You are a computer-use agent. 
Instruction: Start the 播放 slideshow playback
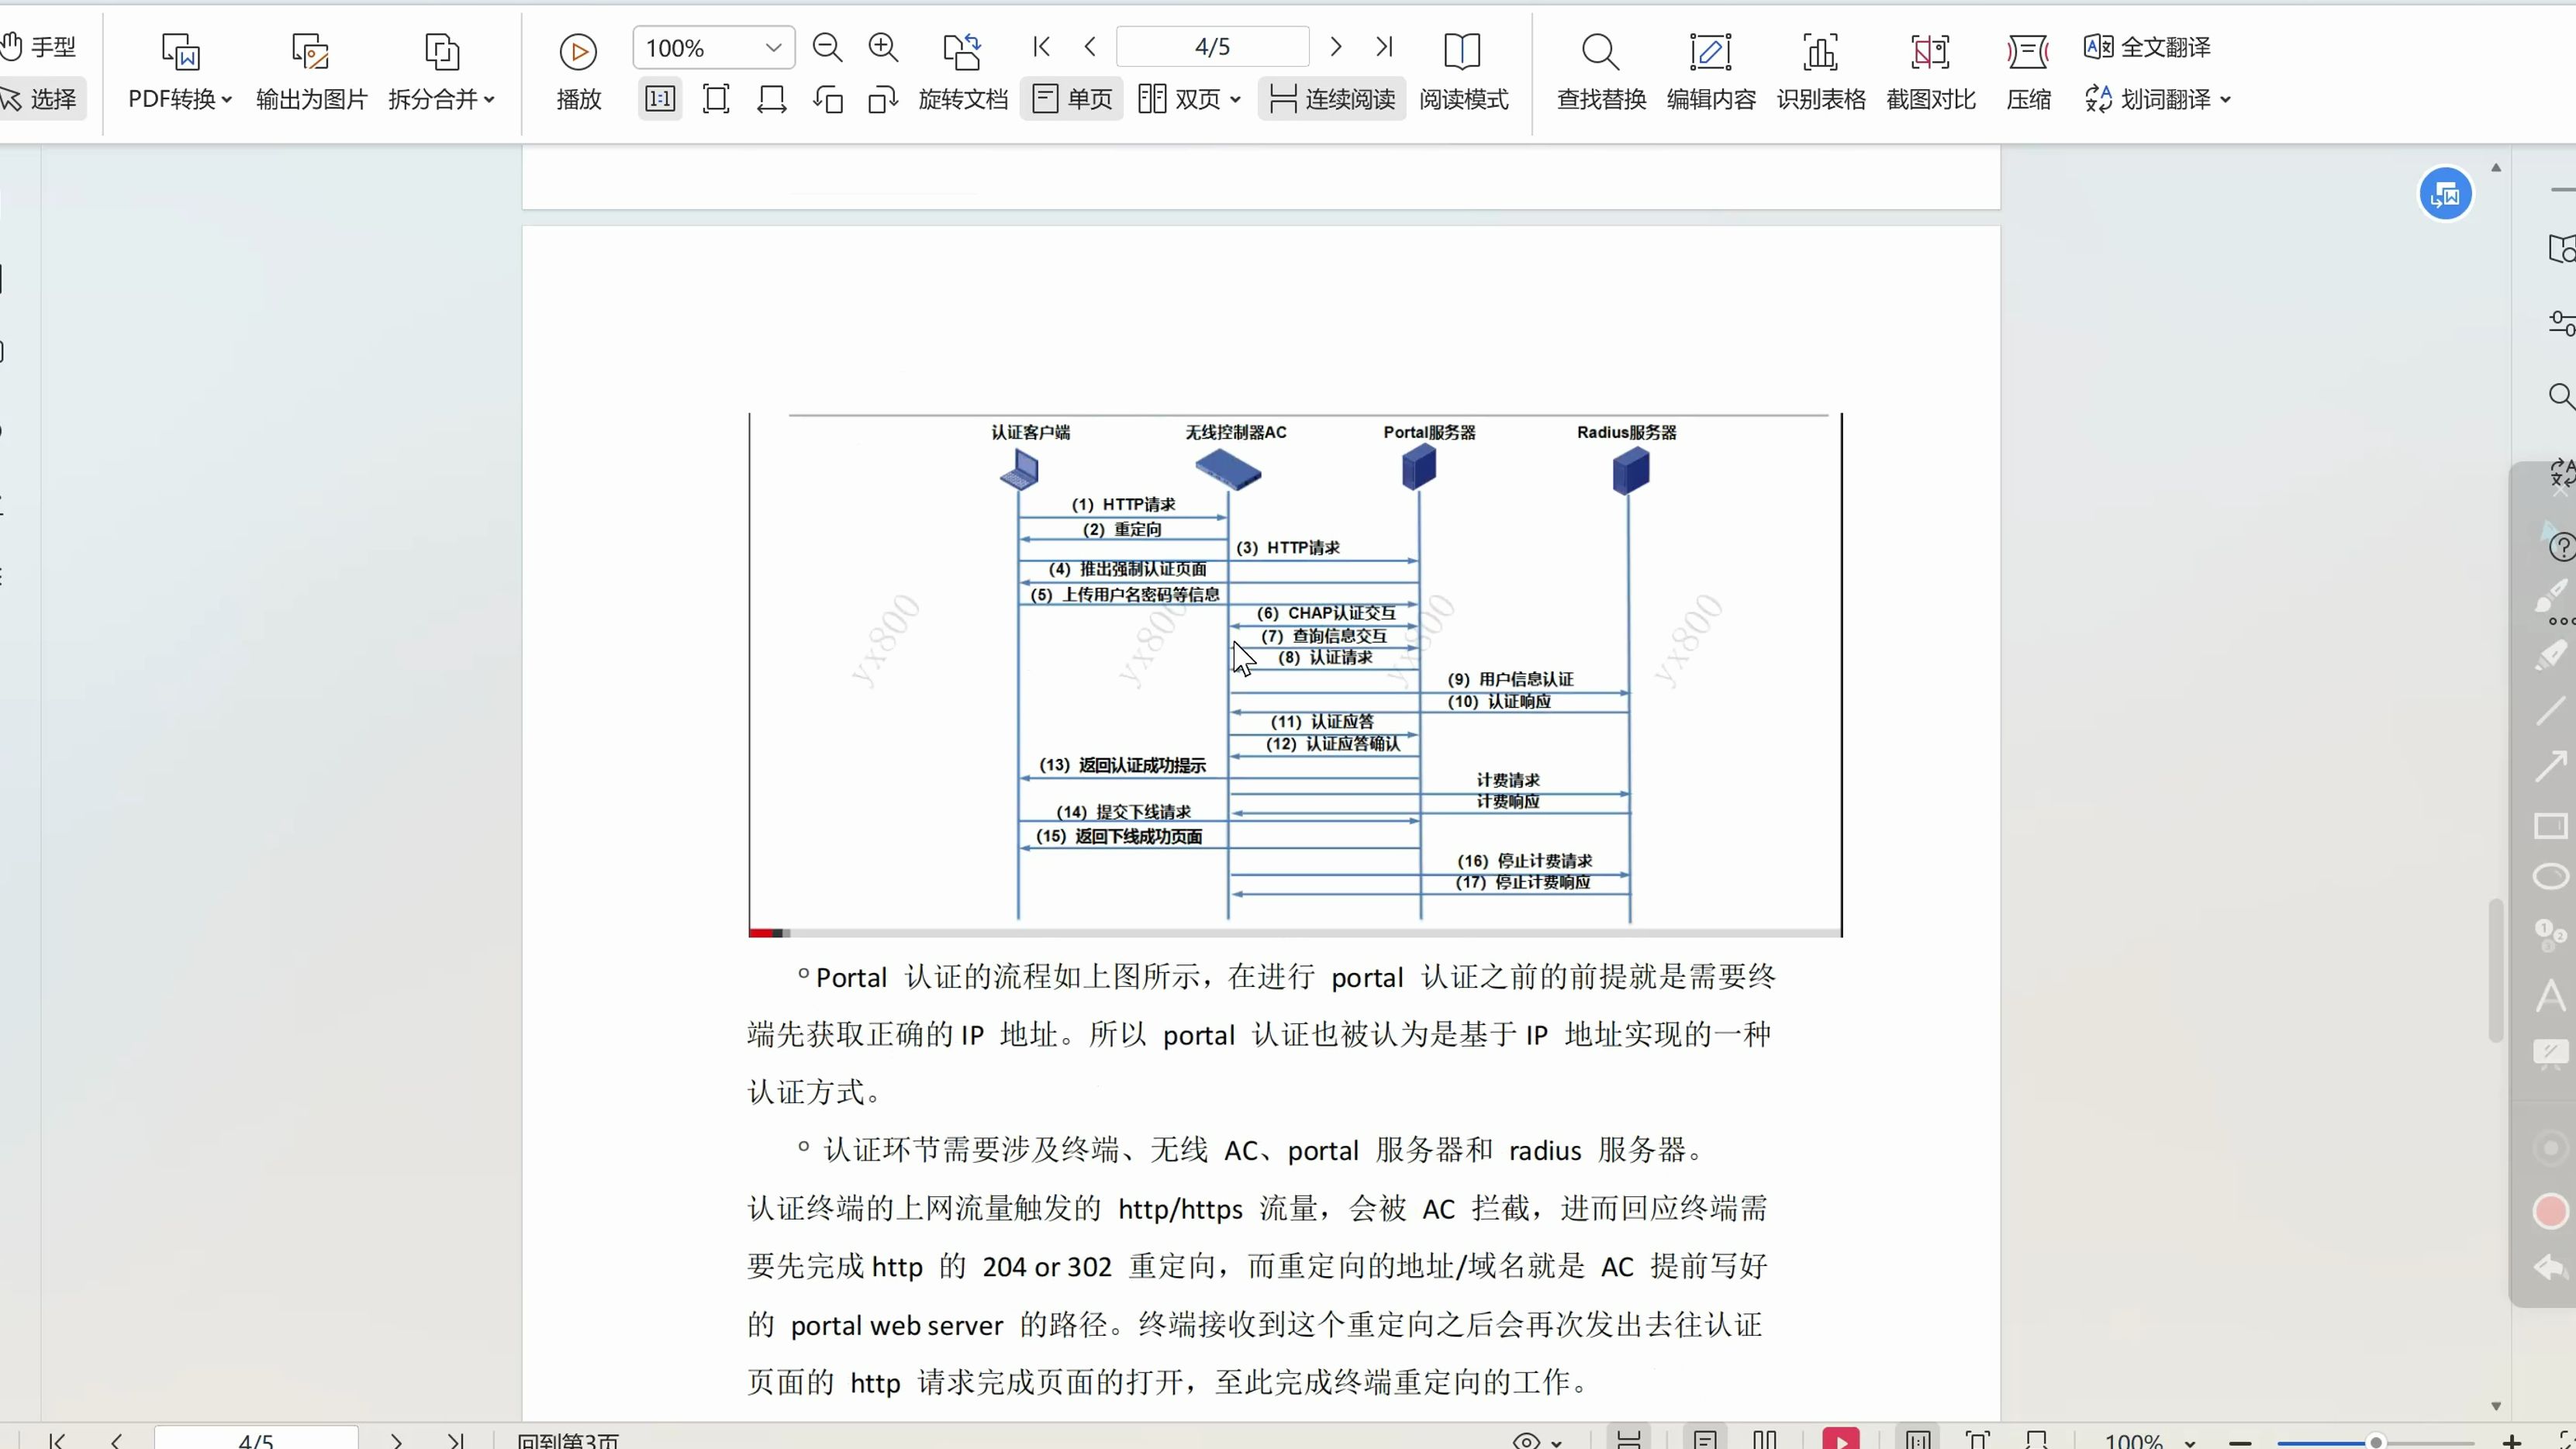[578, 72]
